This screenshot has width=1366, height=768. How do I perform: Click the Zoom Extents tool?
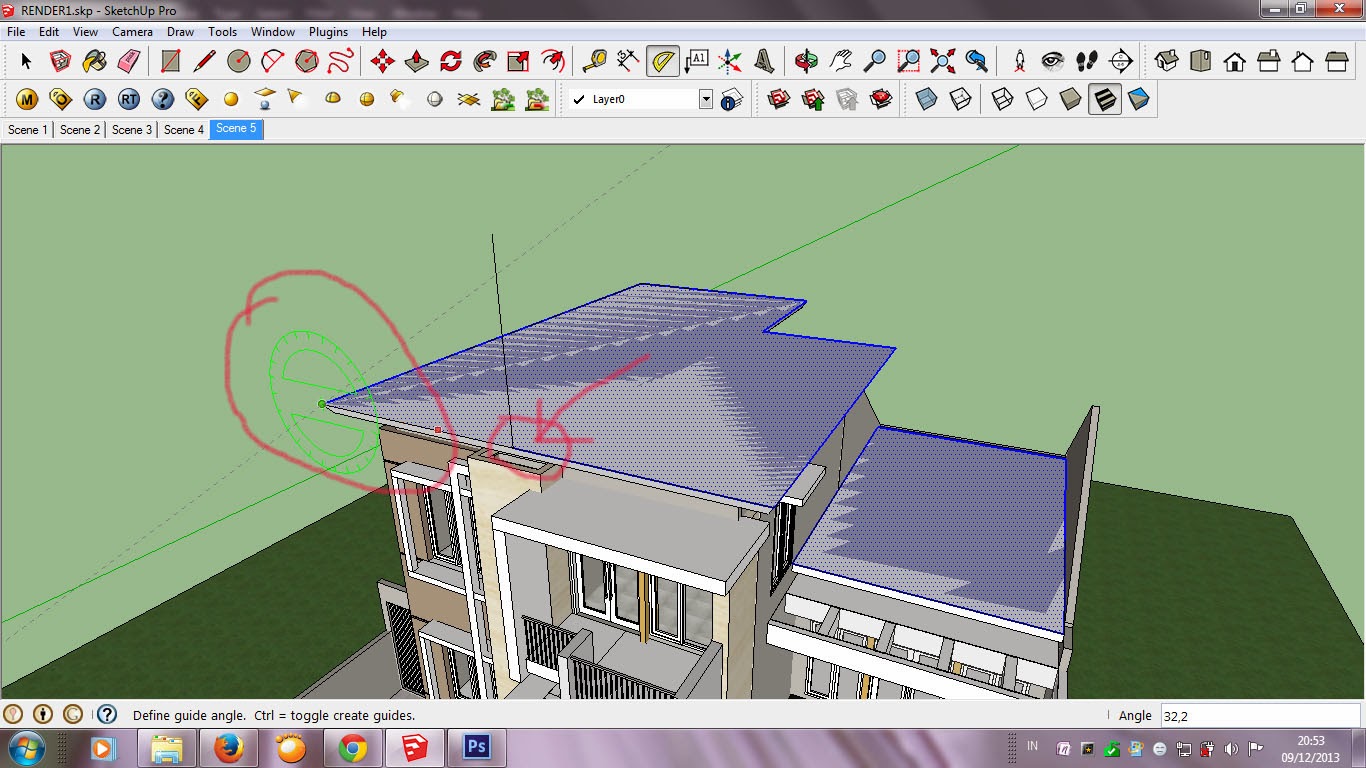pos(942,61)
